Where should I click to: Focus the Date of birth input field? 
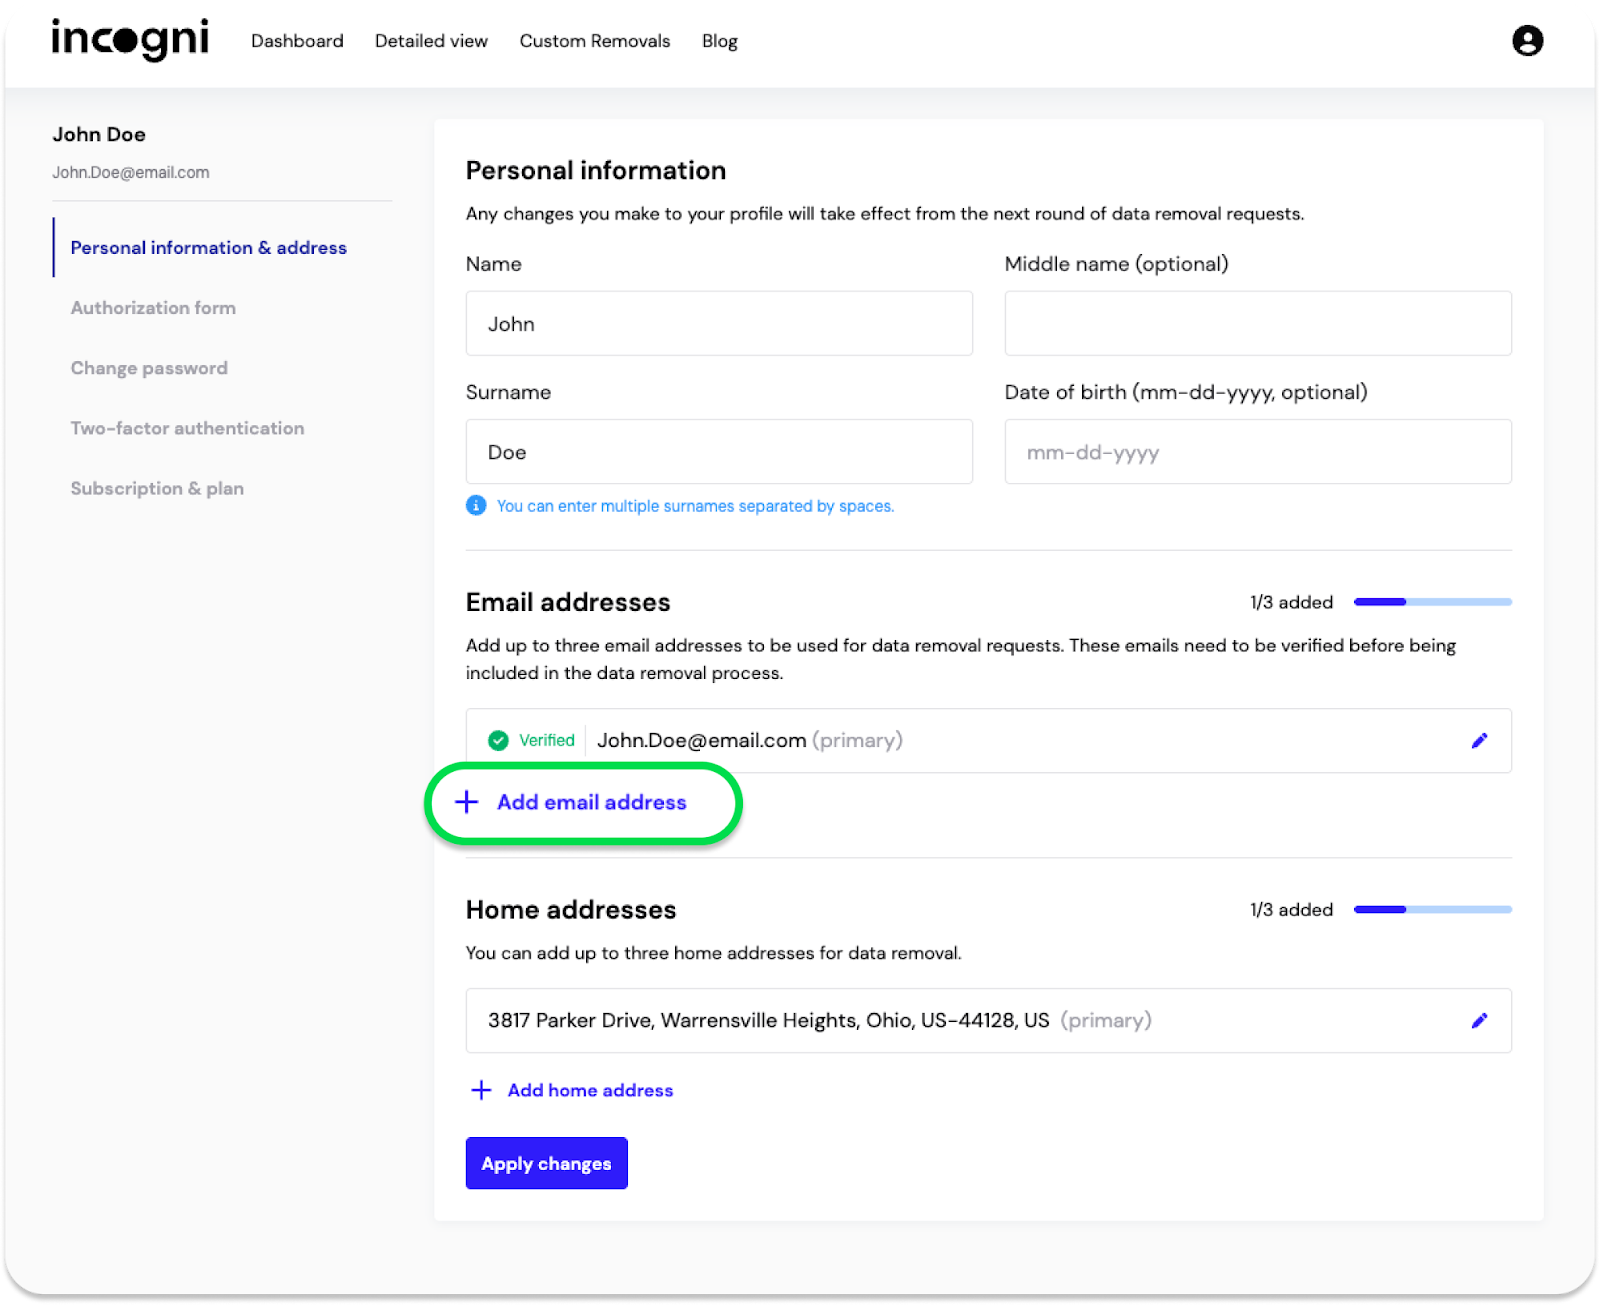coord(1257,452)
